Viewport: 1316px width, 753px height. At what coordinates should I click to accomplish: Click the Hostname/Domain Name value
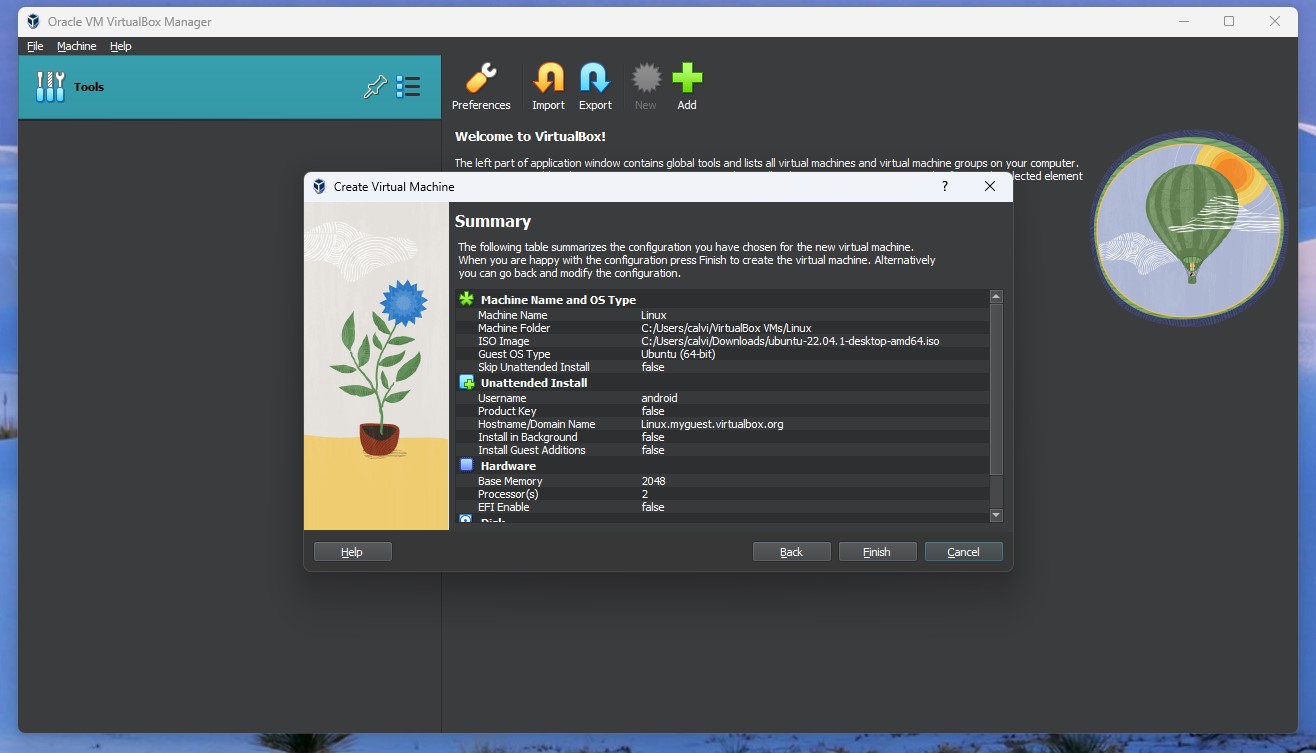(x=712, y=424)
